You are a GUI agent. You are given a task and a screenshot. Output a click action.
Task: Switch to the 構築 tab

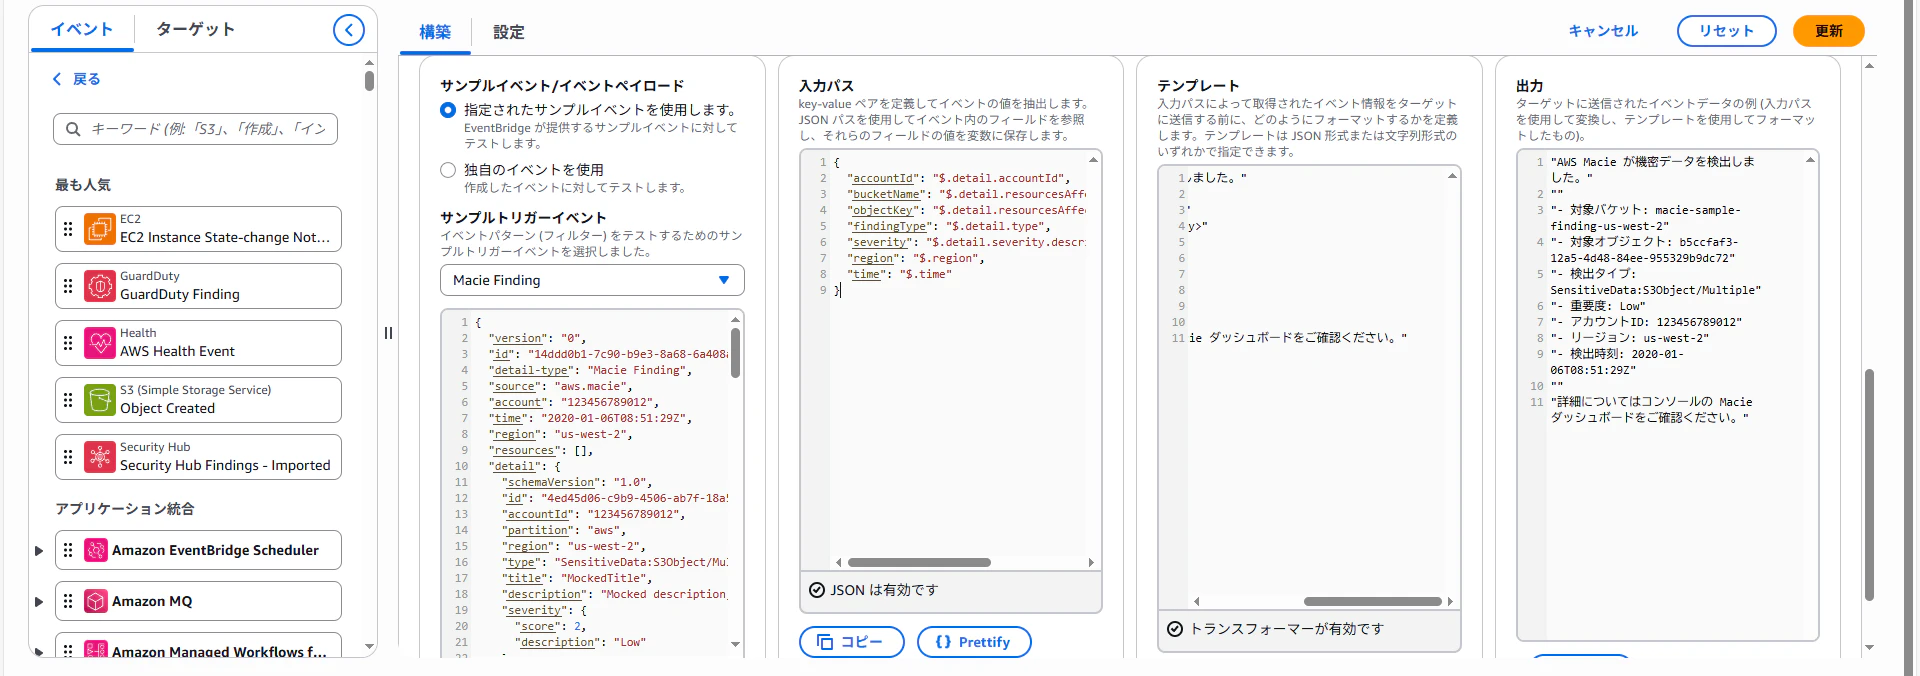tap(435, 32)
